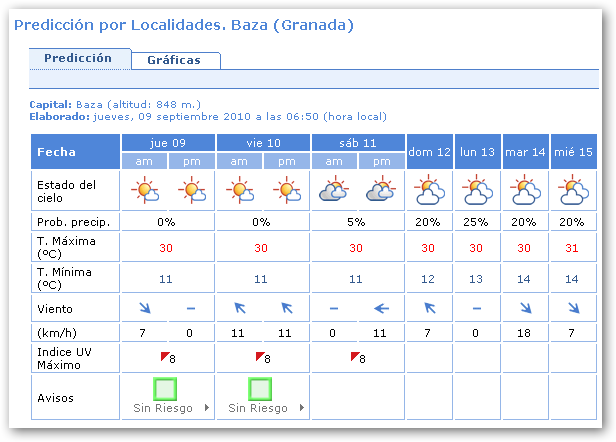
Task: Expand Friday's Sin Riesgo arrow
Action: click(302, 408)
